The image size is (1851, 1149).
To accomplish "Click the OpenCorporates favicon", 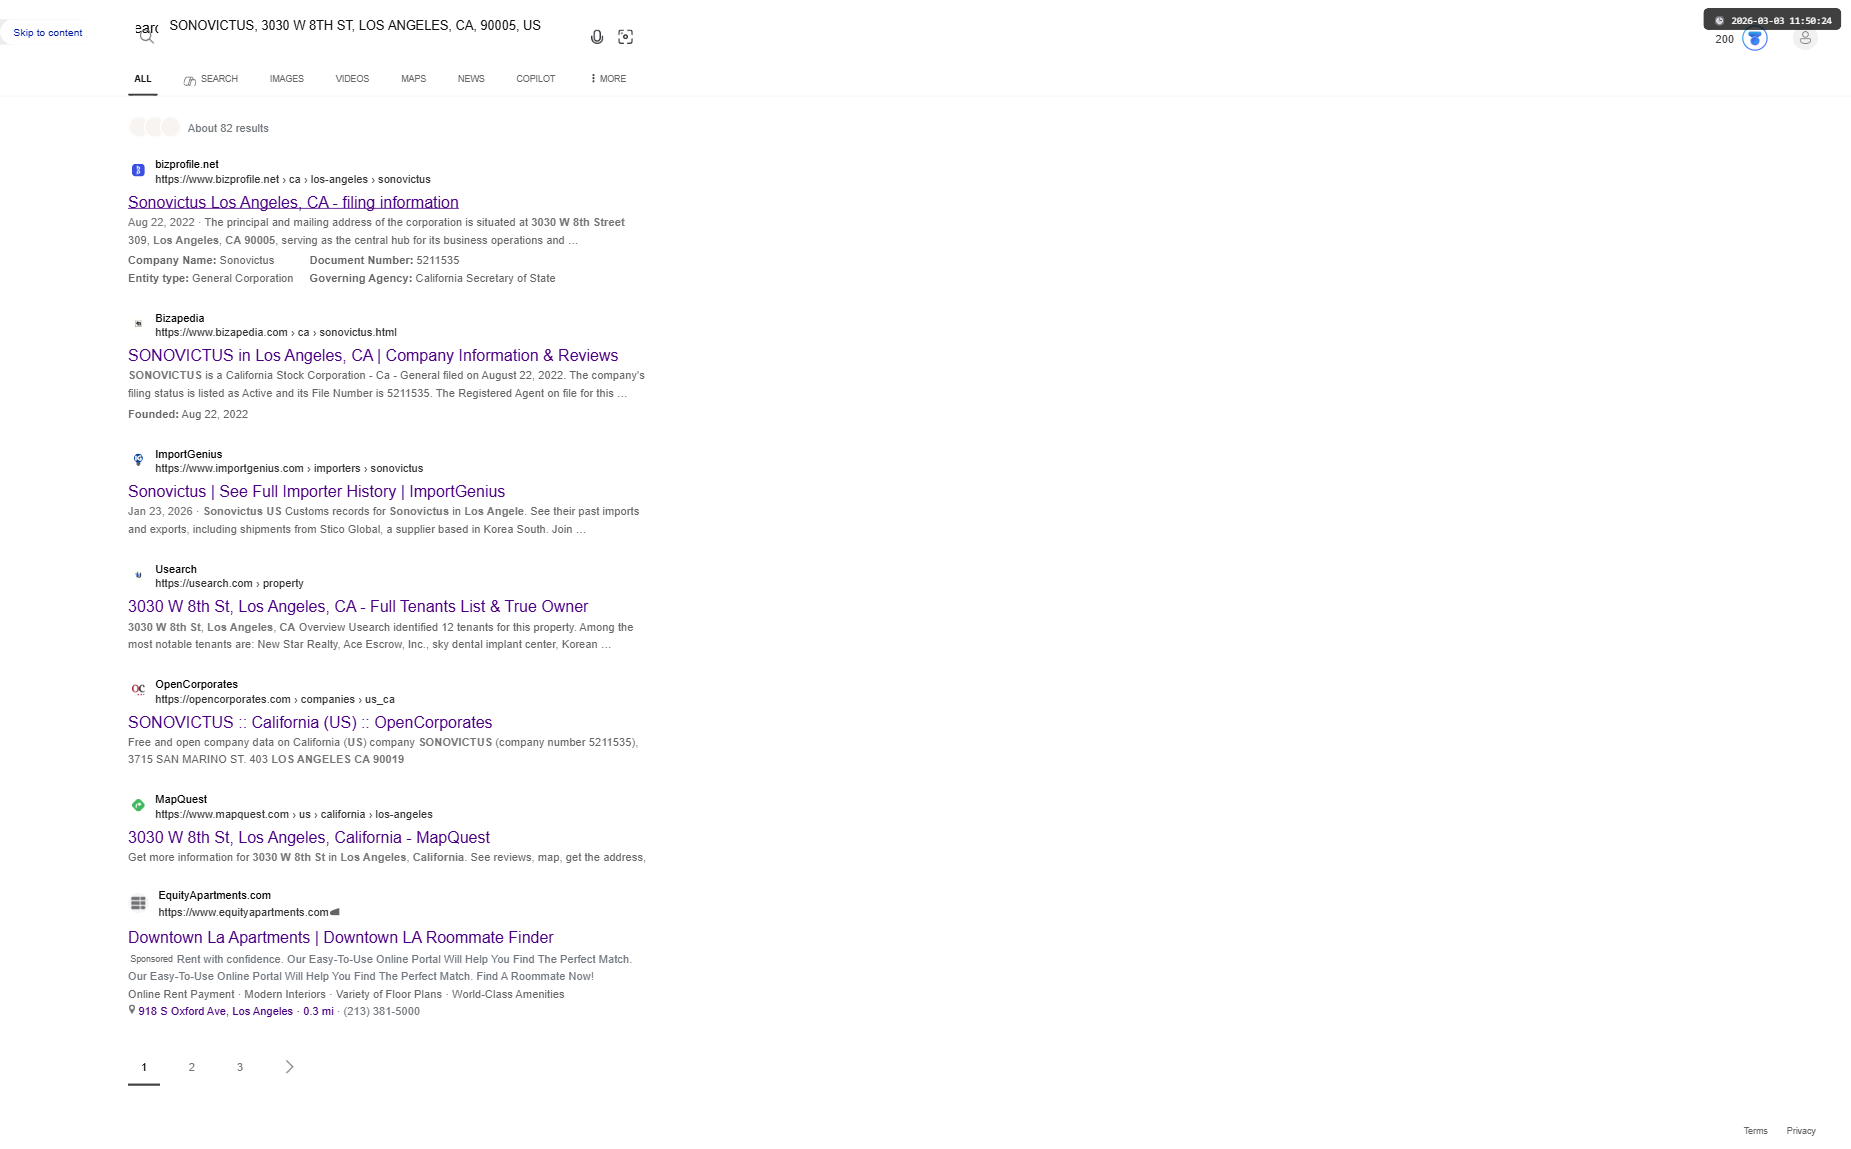I will [138, 690].
